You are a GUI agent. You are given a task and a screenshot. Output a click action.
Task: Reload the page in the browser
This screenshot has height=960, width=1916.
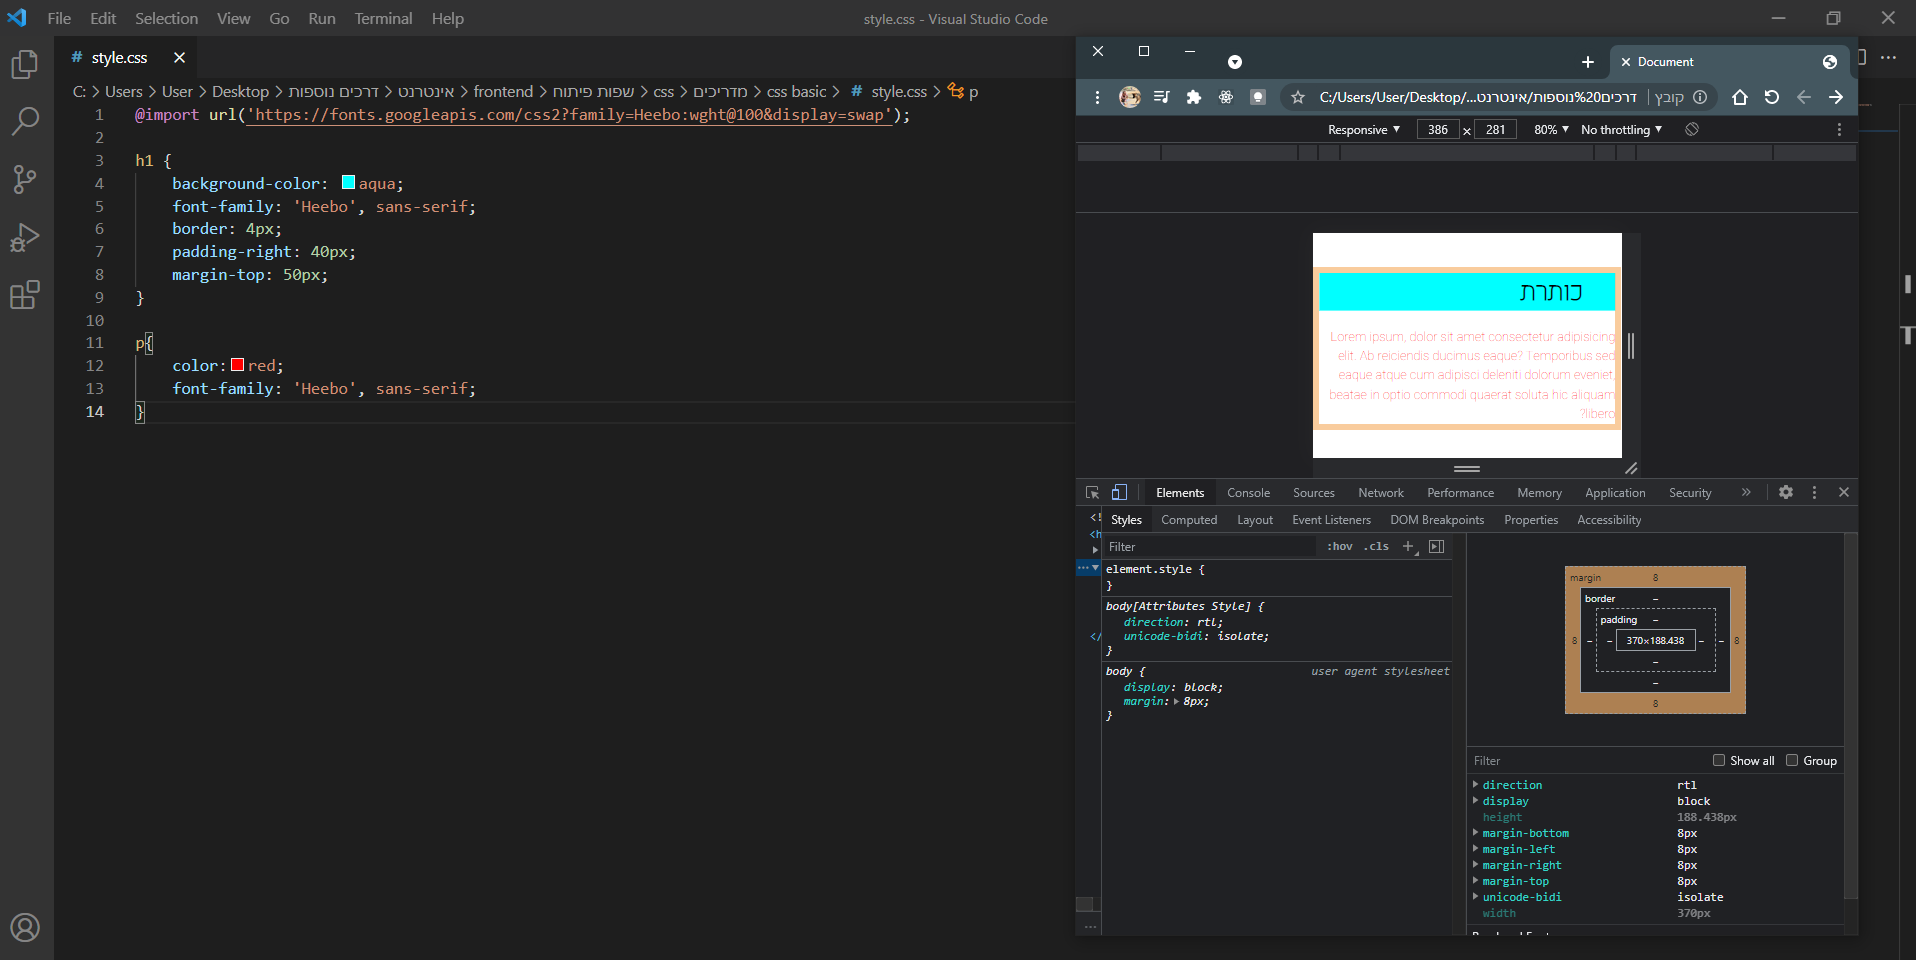[1771, 97]
